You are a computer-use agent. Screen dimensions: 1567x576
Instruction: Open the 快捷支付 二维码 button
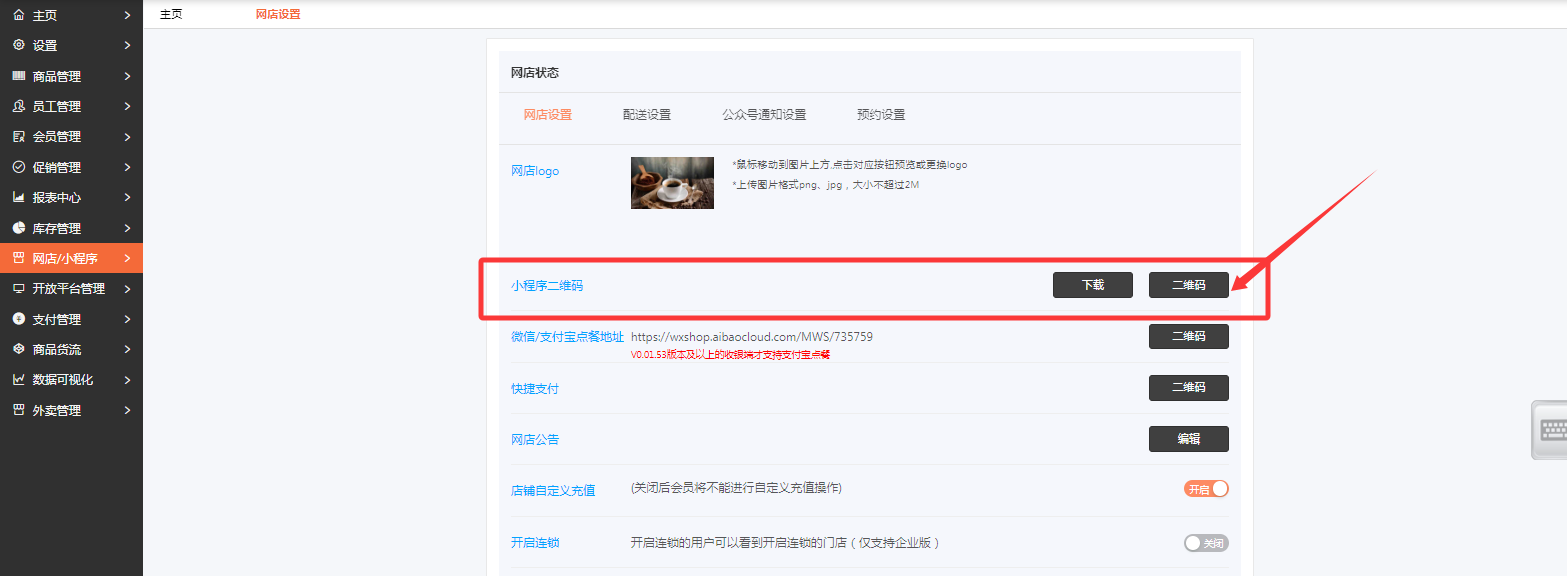(x=1188, y=388)
